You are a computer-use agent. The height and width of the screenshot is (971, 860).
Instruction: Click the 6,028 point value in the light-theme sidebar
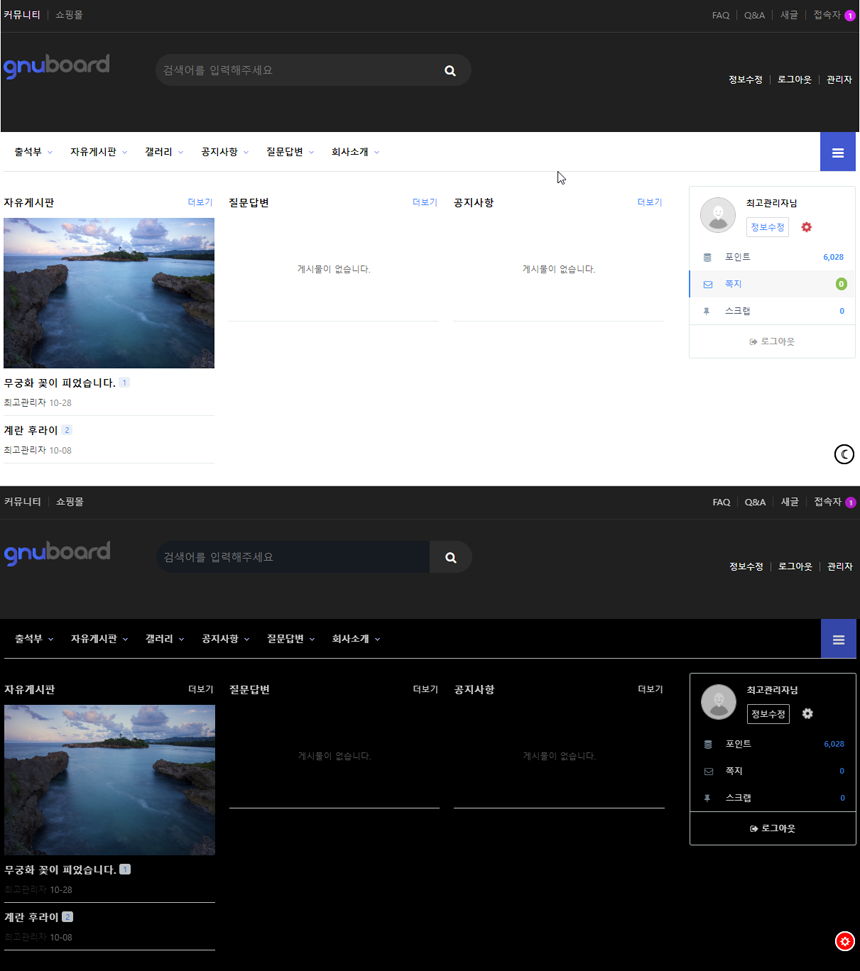(x=832, y=257)
